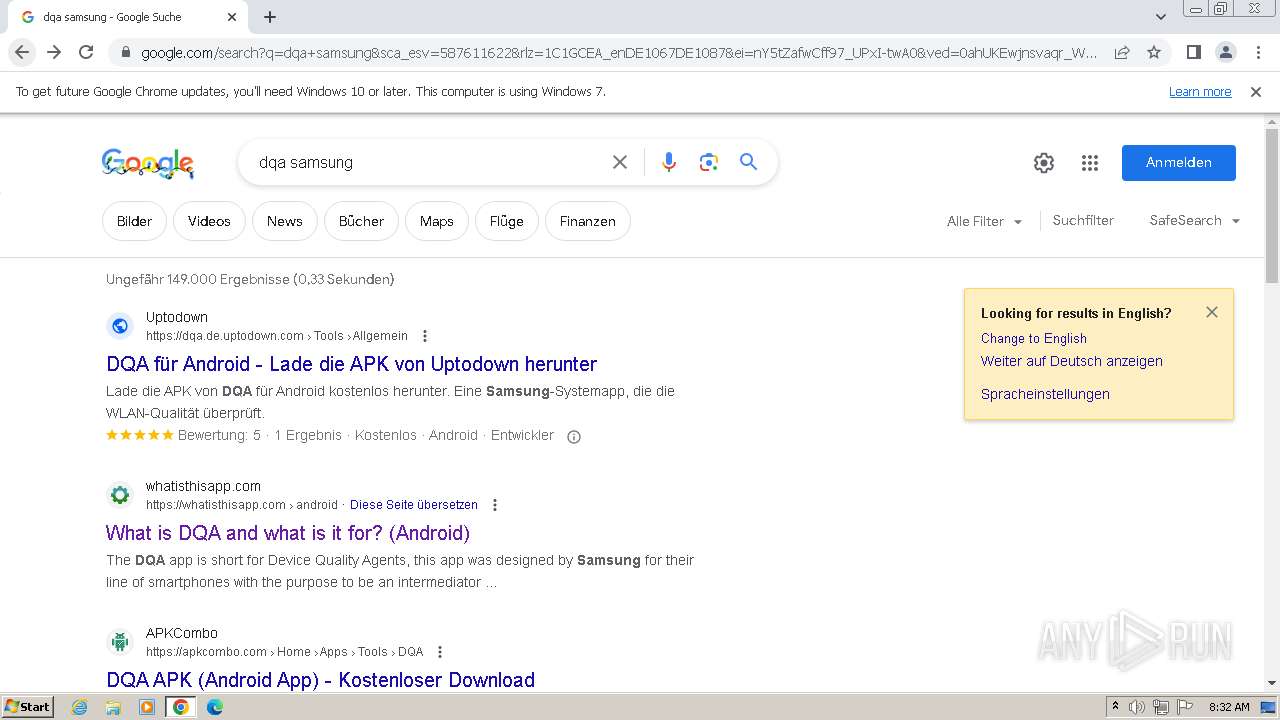Click the Uptodown site favicon

tap(120, 326)
